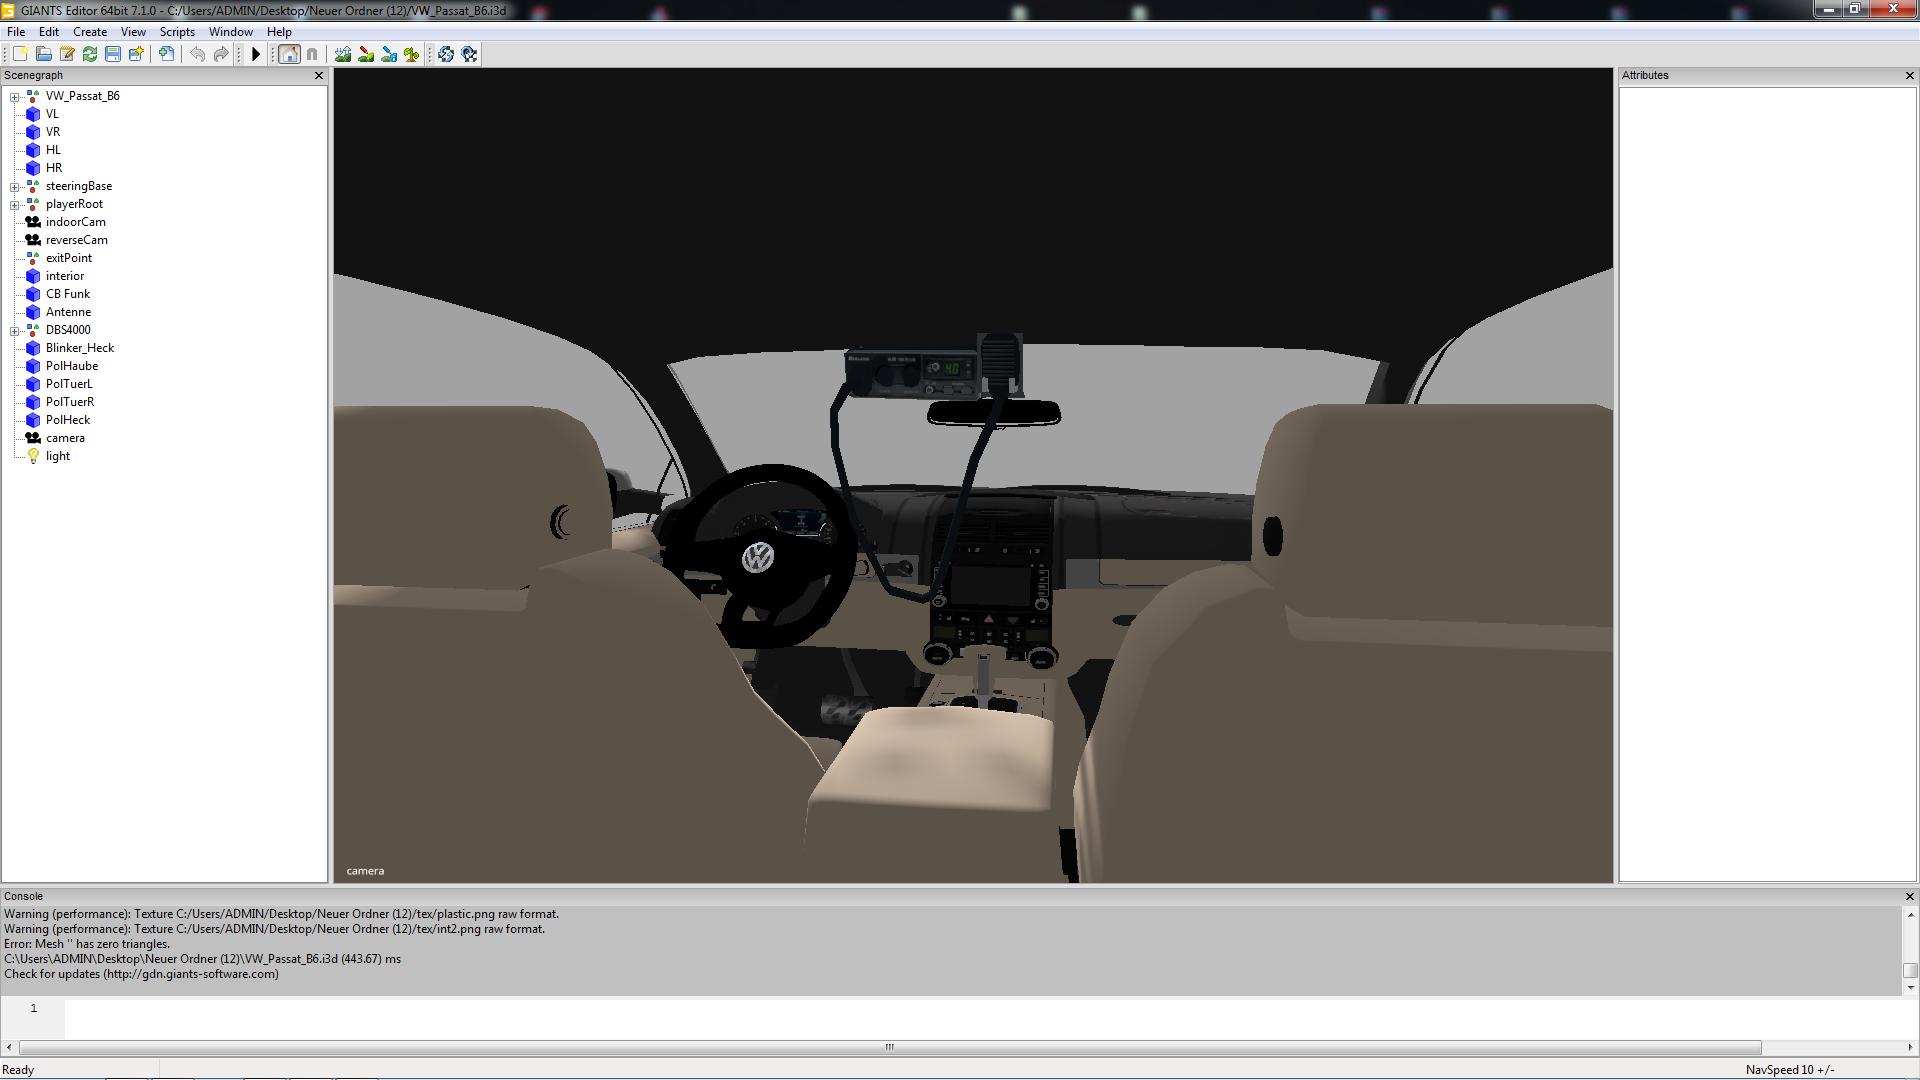Expand the steeringBase tree node

[x=14, y=187]
